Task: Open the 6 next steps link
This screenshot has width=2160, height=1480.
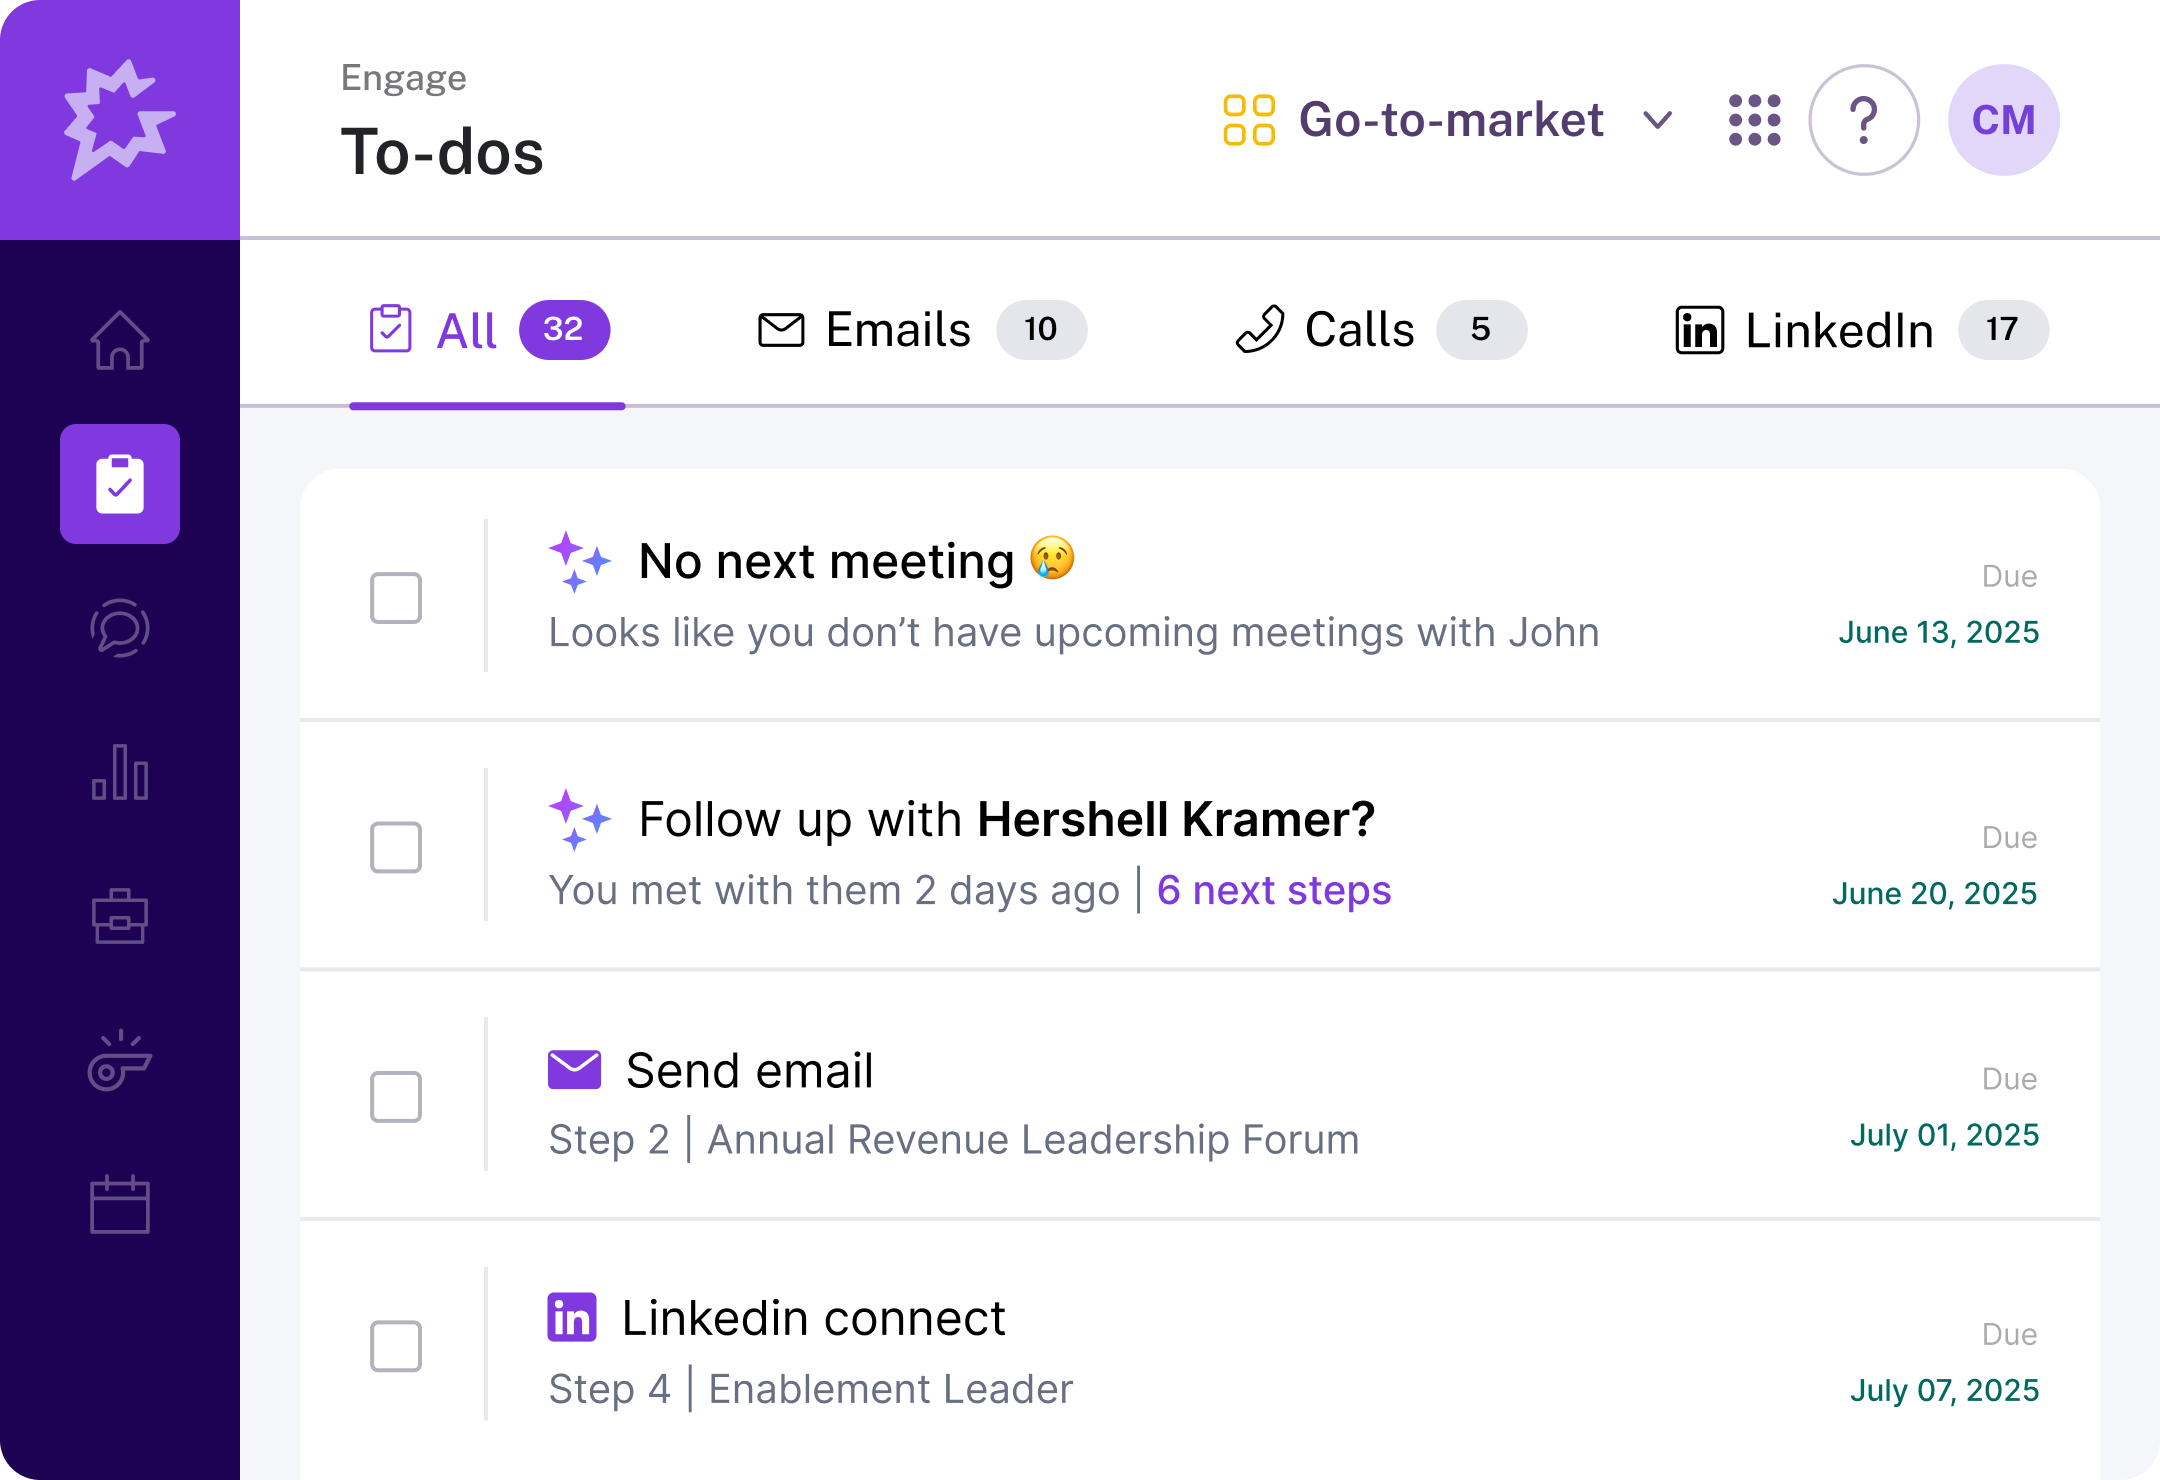Action: [1274, 890]
